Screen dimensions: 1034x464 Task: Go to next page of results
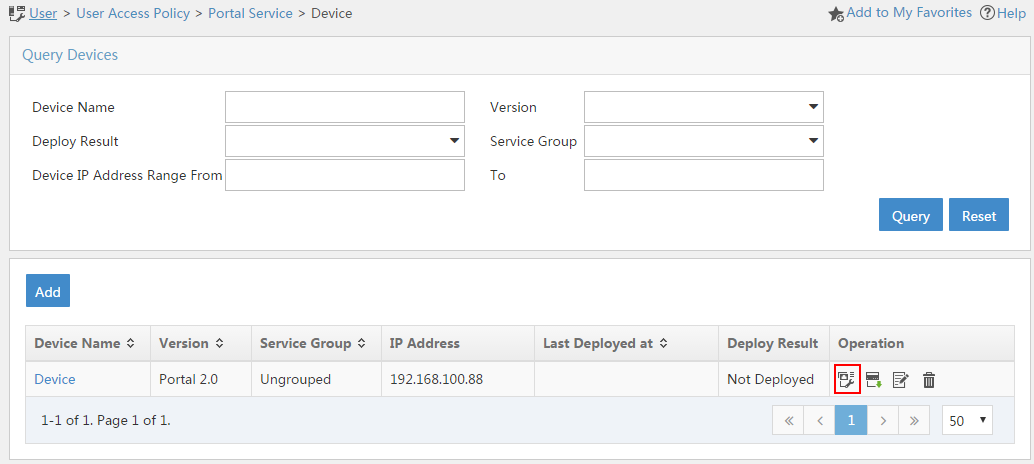(x=883, y=420)
